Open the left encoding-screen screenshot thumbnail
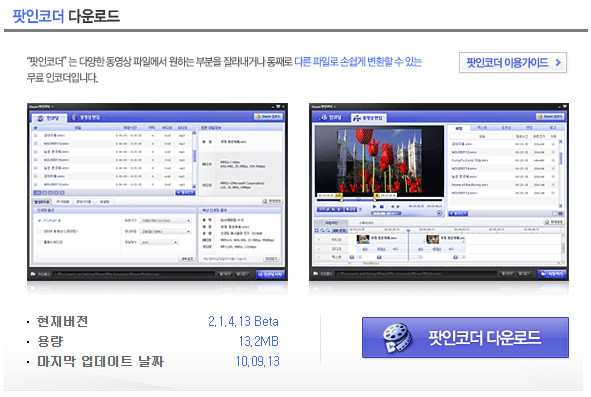The width and height of the screenshot is (591, 397). click(157, 192)
